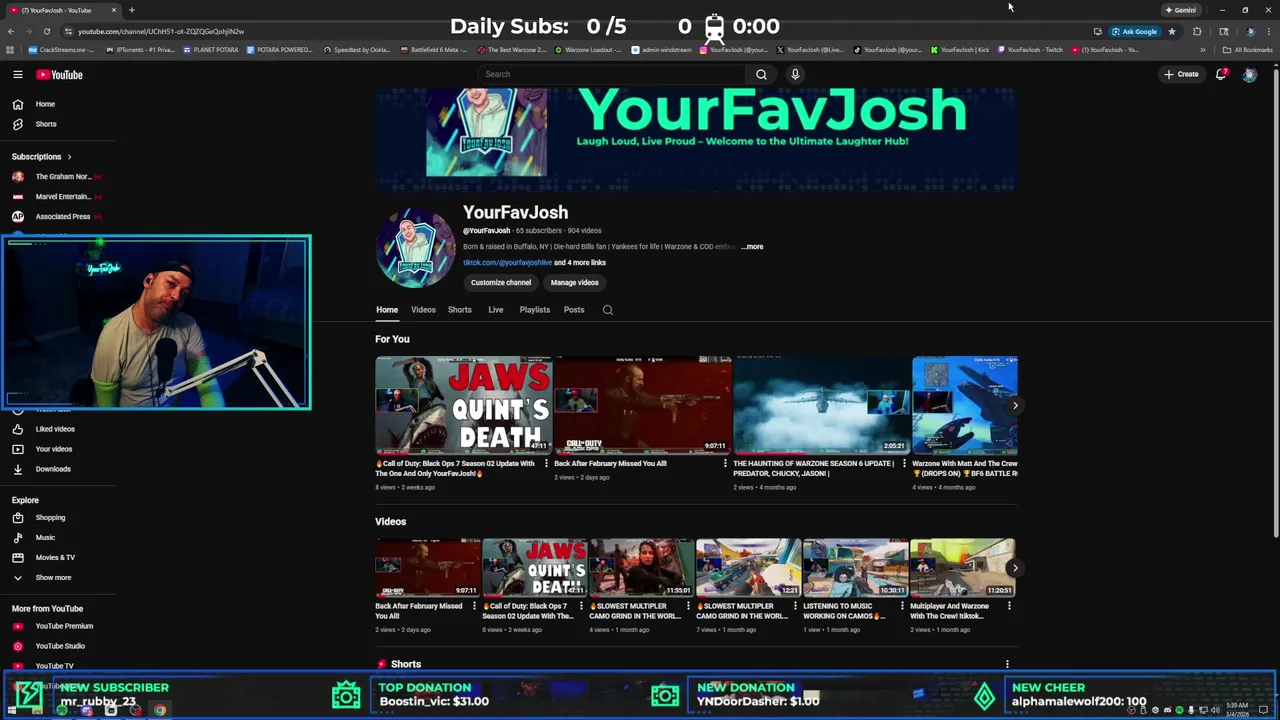
Task: Open the Jaws Quint's Death thumbnail in For You
Action: pyautogui.click(x=463, y=405)
